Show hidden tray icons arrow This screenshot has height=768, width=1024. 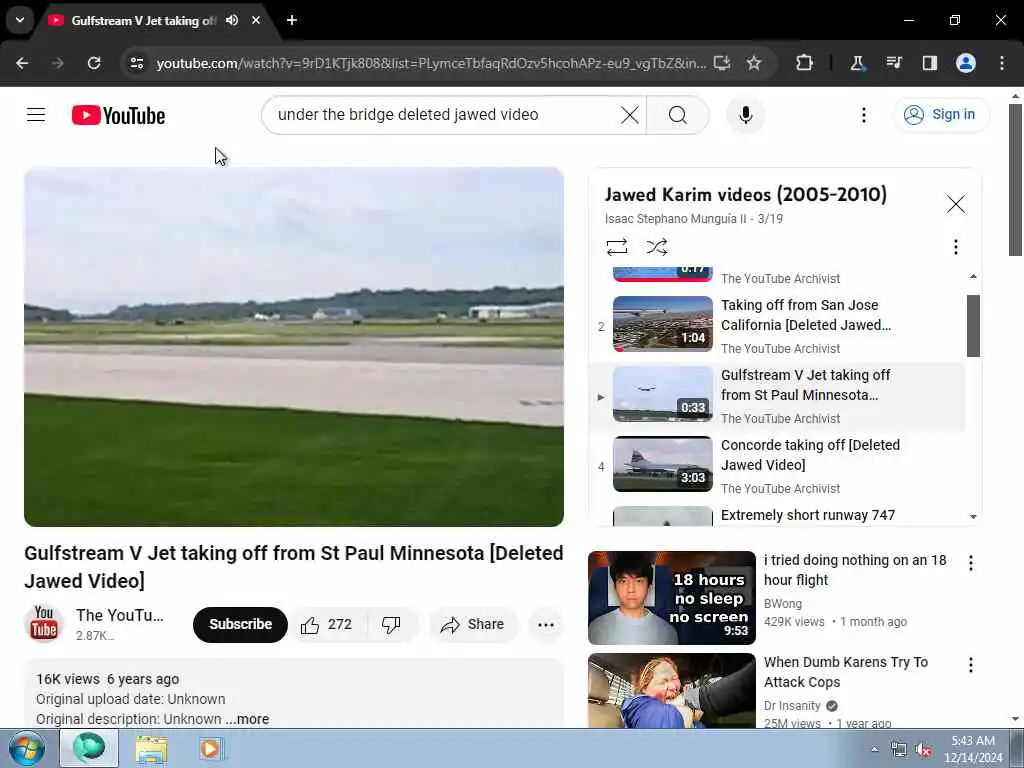click(874, 750)
